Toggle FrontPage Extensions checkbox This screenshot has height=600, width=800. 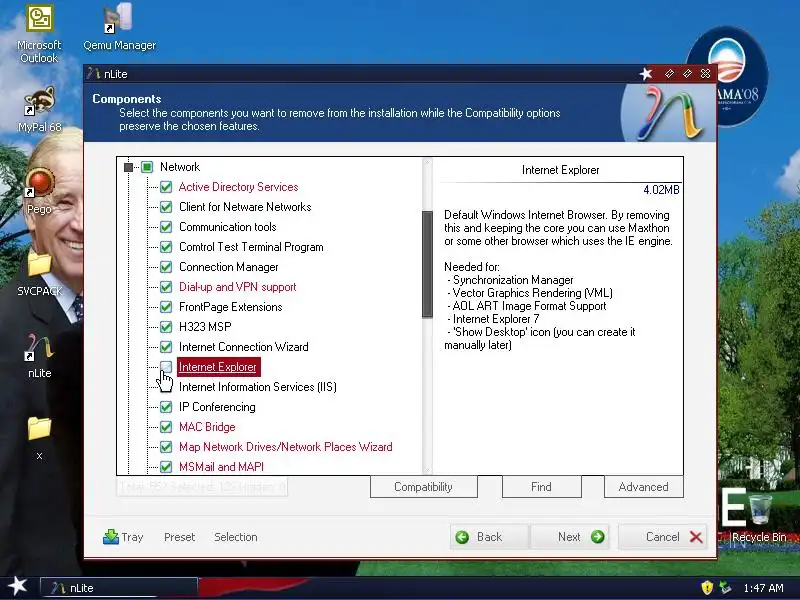click(166, 307)
